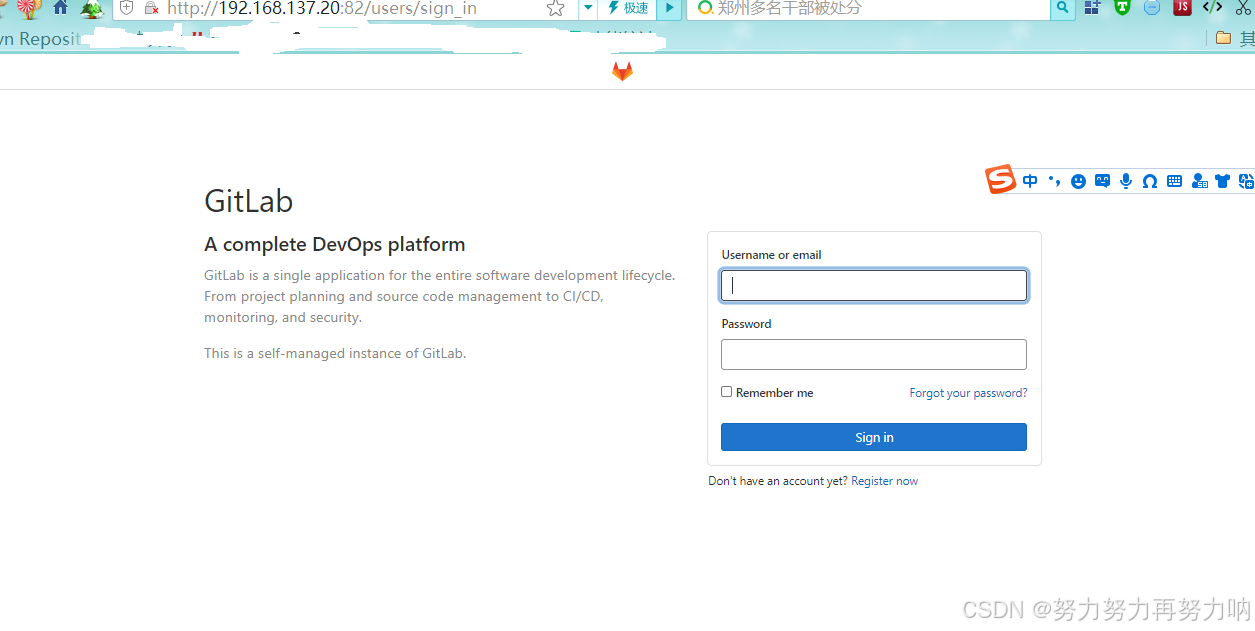Viewport: 1255px width, 631px height.
Task: Focus the Password input field
Action: [874, 354]
